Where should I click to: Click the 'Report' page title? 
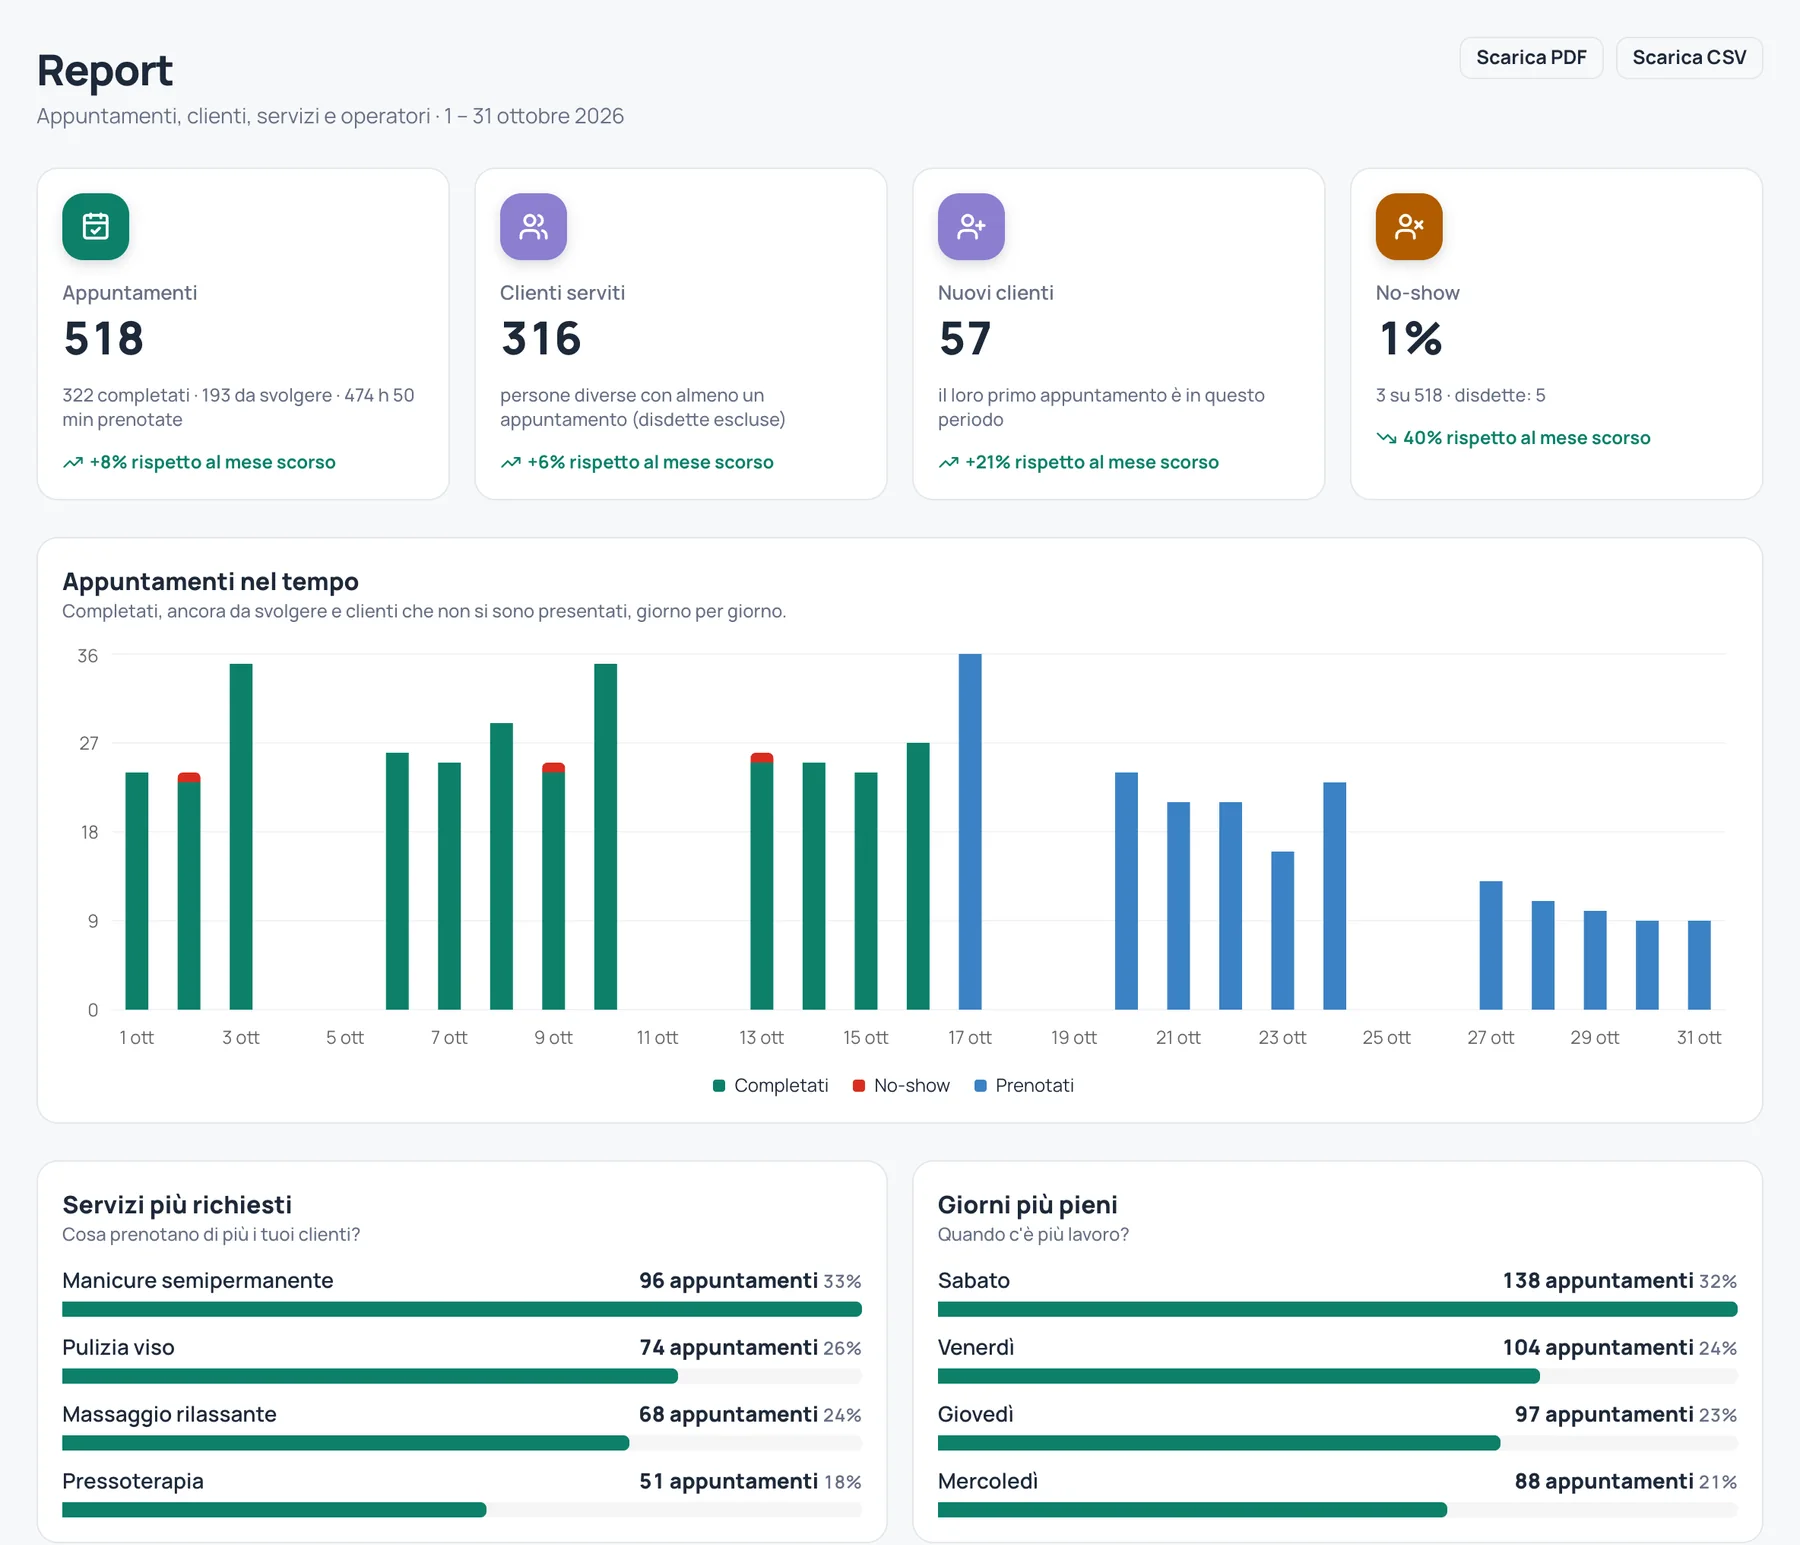105,70
